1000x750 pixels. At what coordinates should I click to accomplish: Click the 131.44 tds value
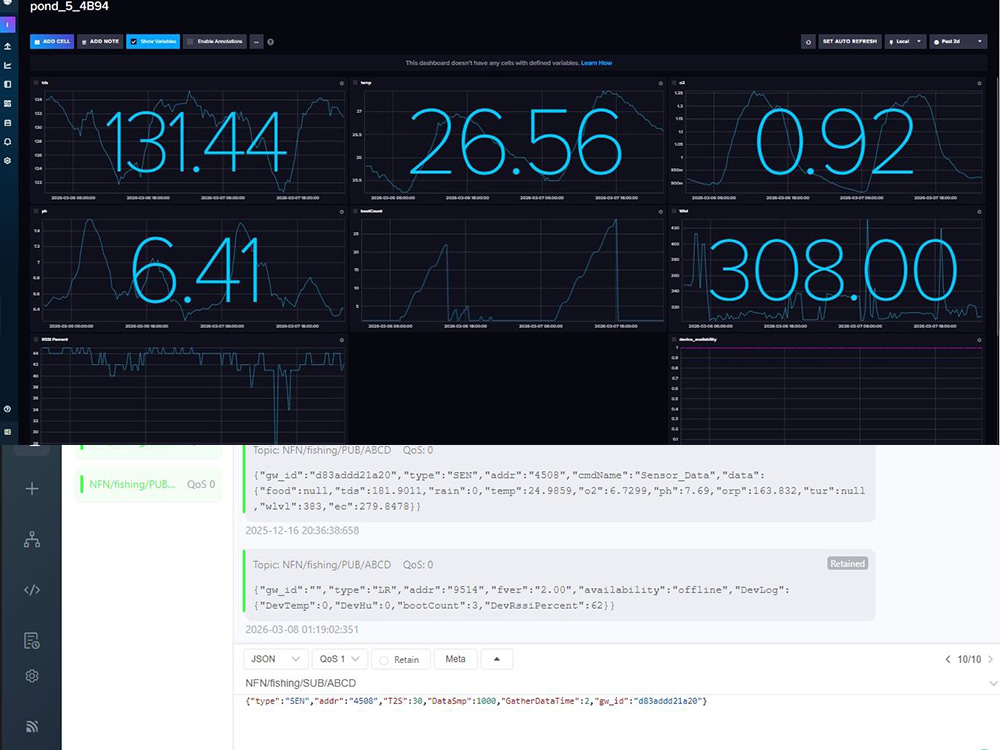(x=195, y=142)
